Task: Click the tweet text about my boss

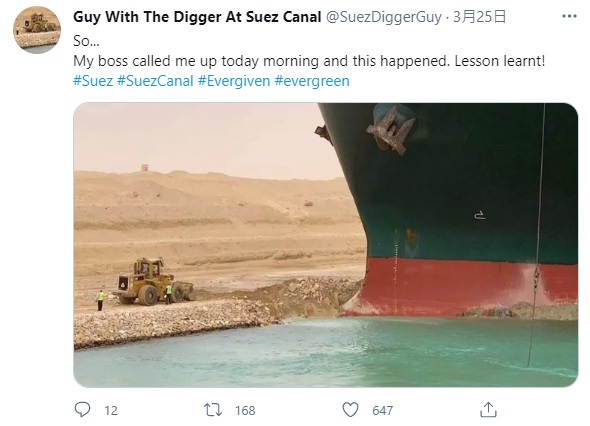Action: 309,61
